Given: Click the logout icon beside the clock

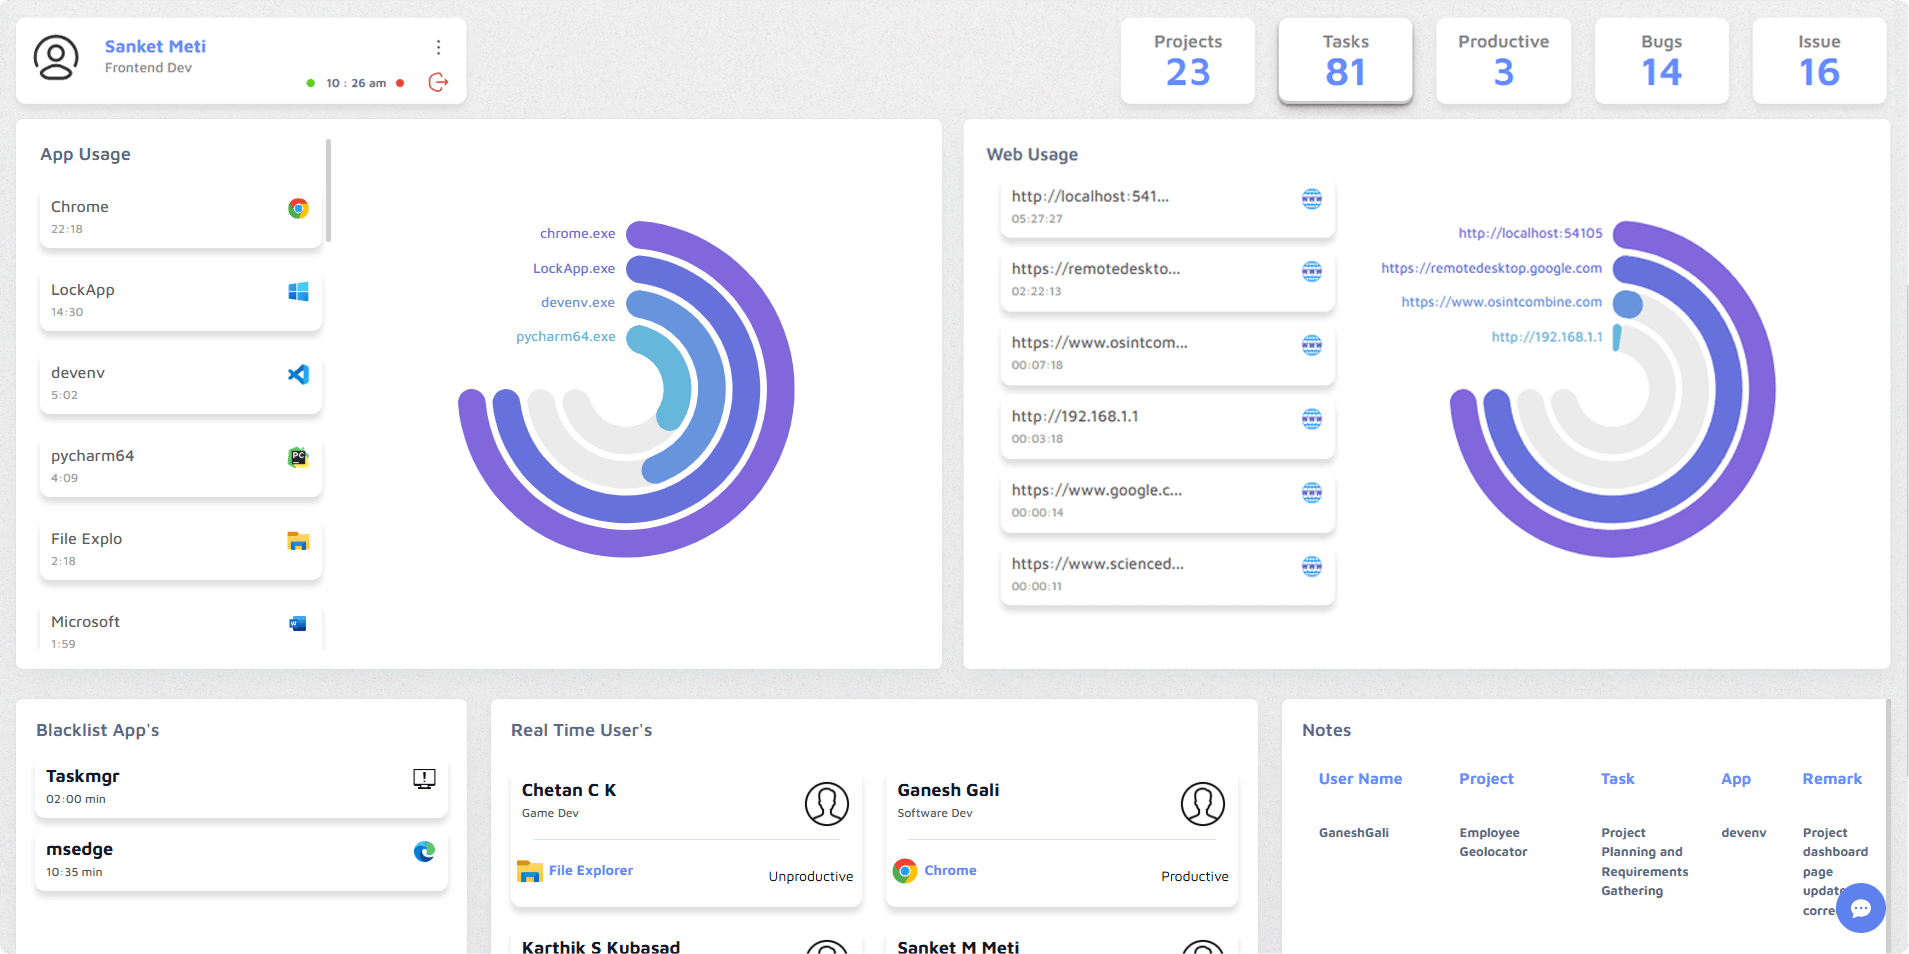Looking at the screenshot, I should click(x=438, y=82).
